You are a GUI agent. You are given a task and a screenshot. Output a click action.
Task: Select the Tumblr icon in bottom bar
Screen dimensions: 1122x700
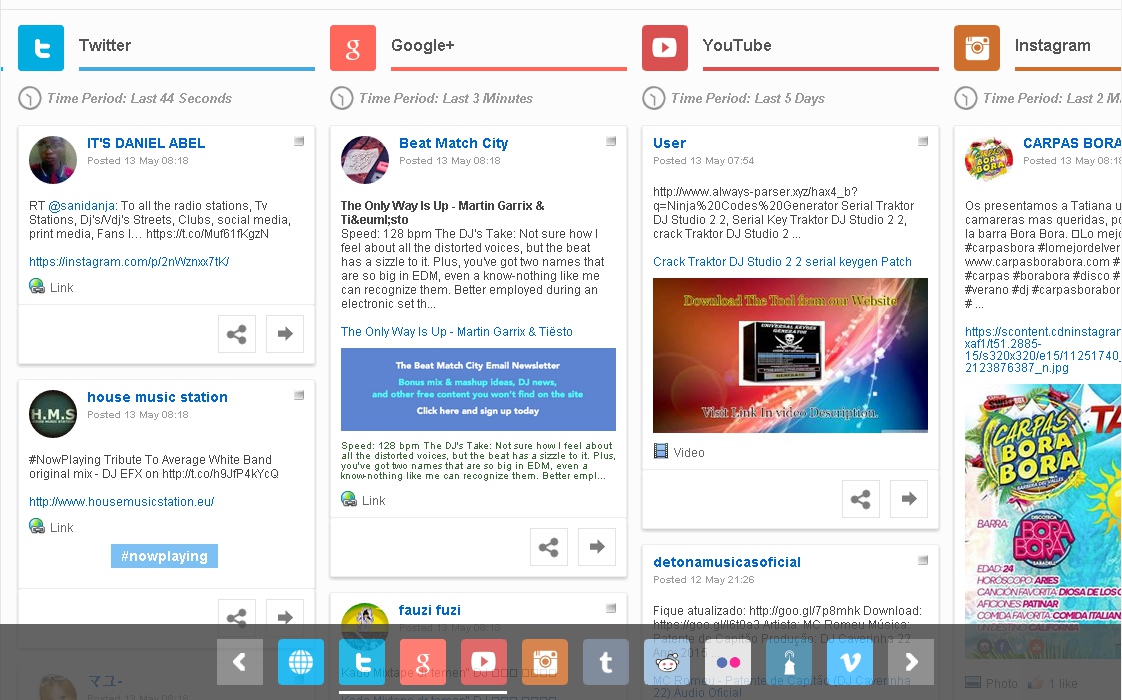pyautogui.click(x=606, y=662)
